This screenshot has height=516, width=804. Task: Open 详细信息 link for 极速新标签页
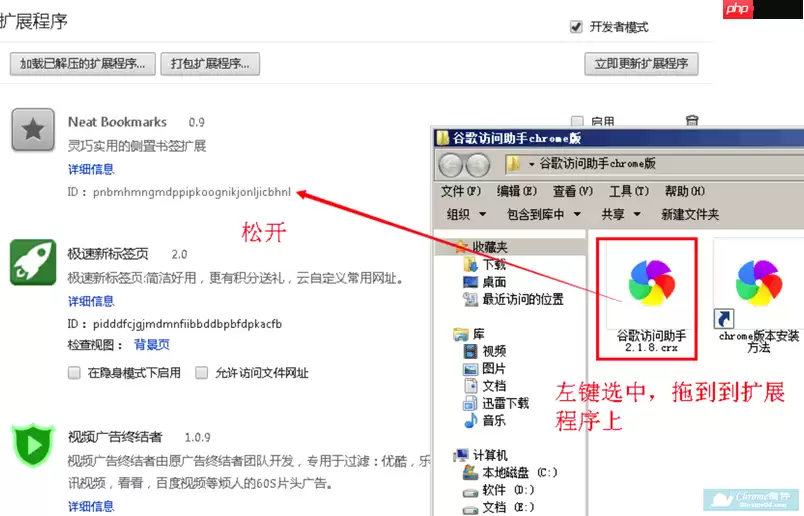[x=91, y=302]
